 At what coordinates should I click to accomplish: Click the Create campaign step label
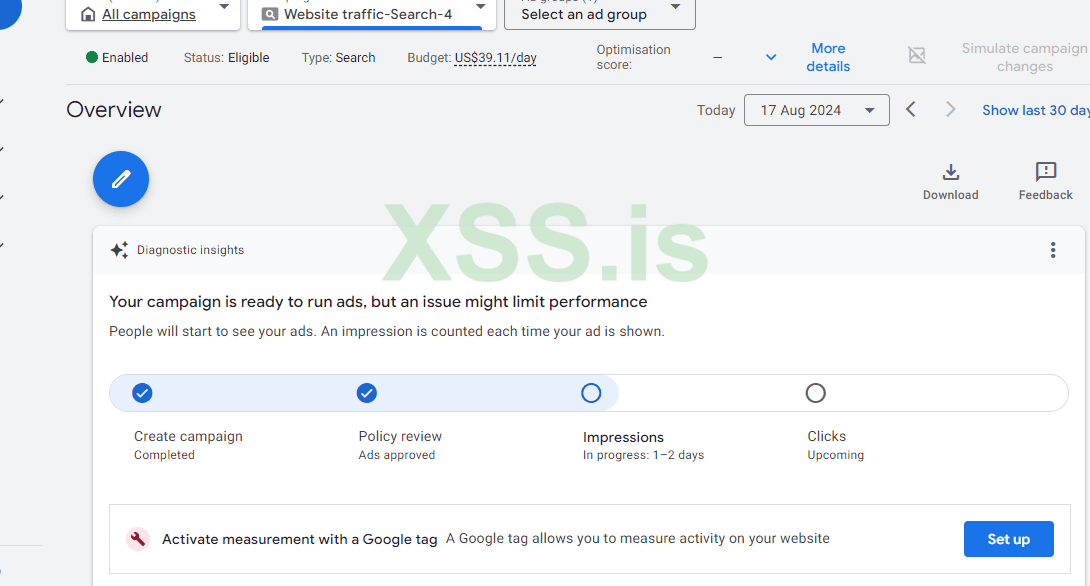point(188,437)
